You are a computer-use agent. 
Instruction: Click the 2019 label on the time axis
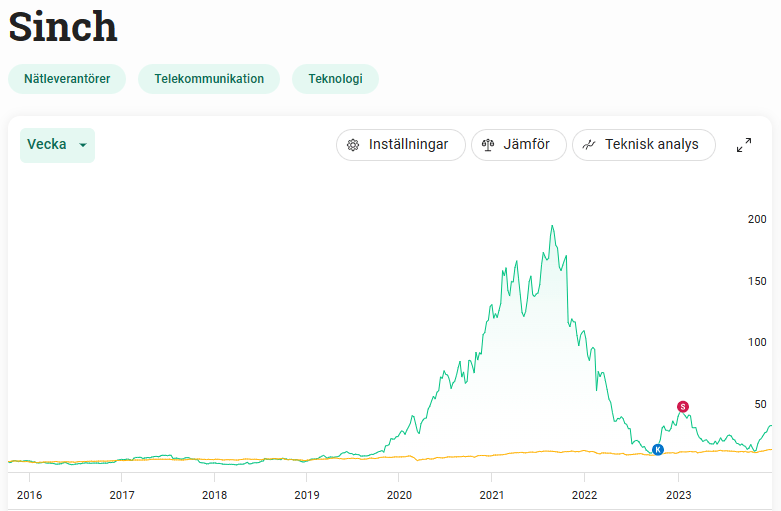(307, 494)
